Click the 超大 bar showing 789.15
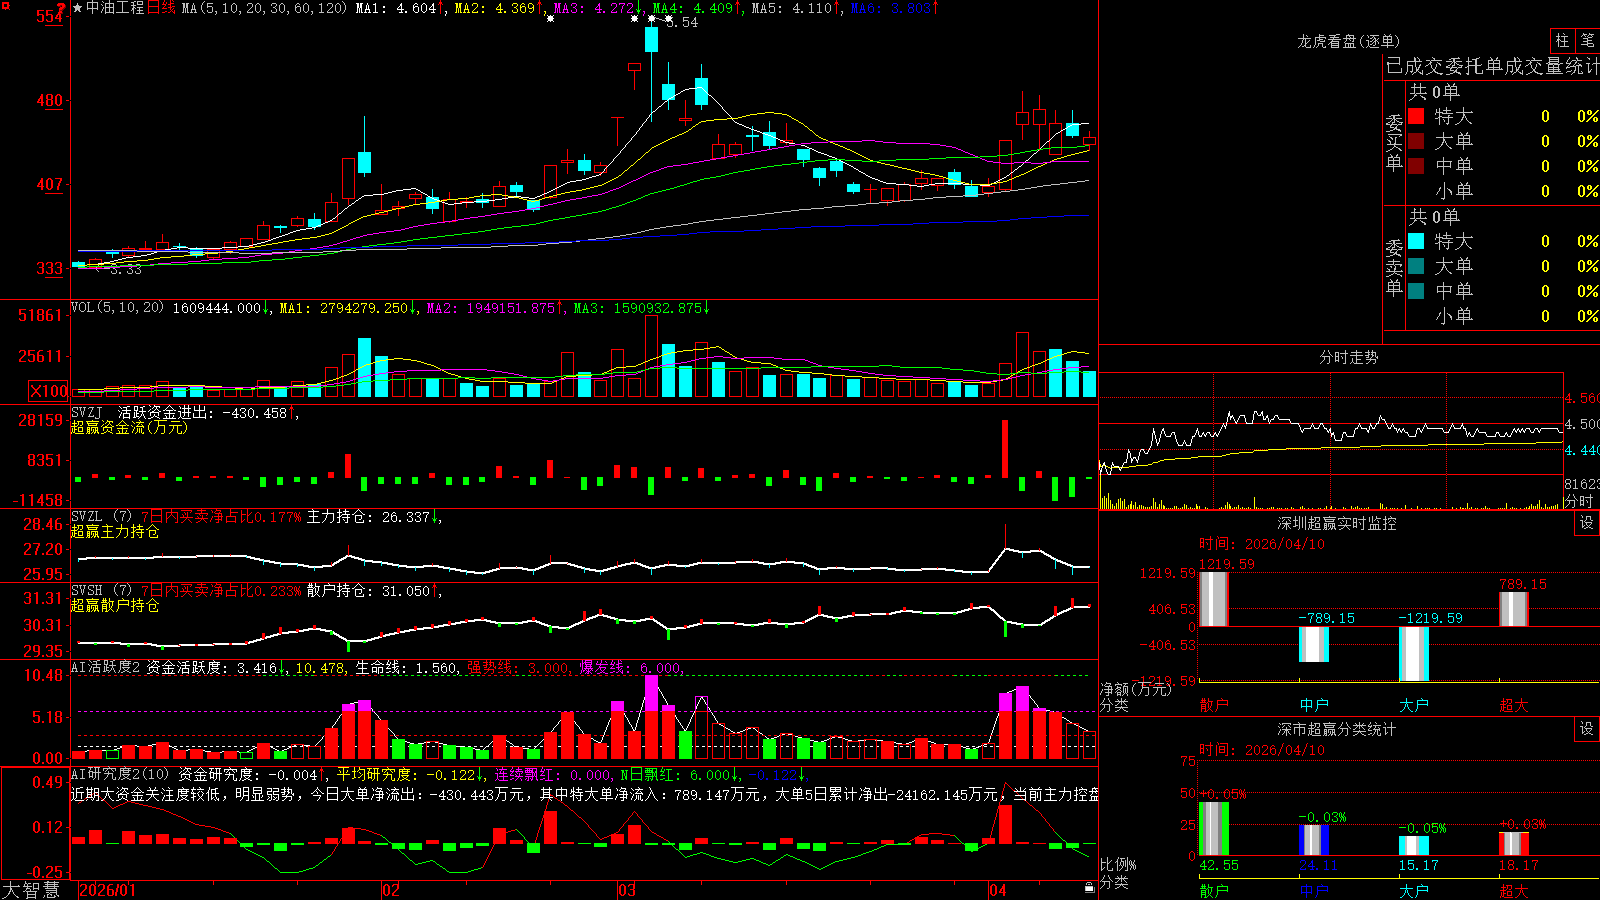This screenshot has height=900, width=1600. (1514, 609)
